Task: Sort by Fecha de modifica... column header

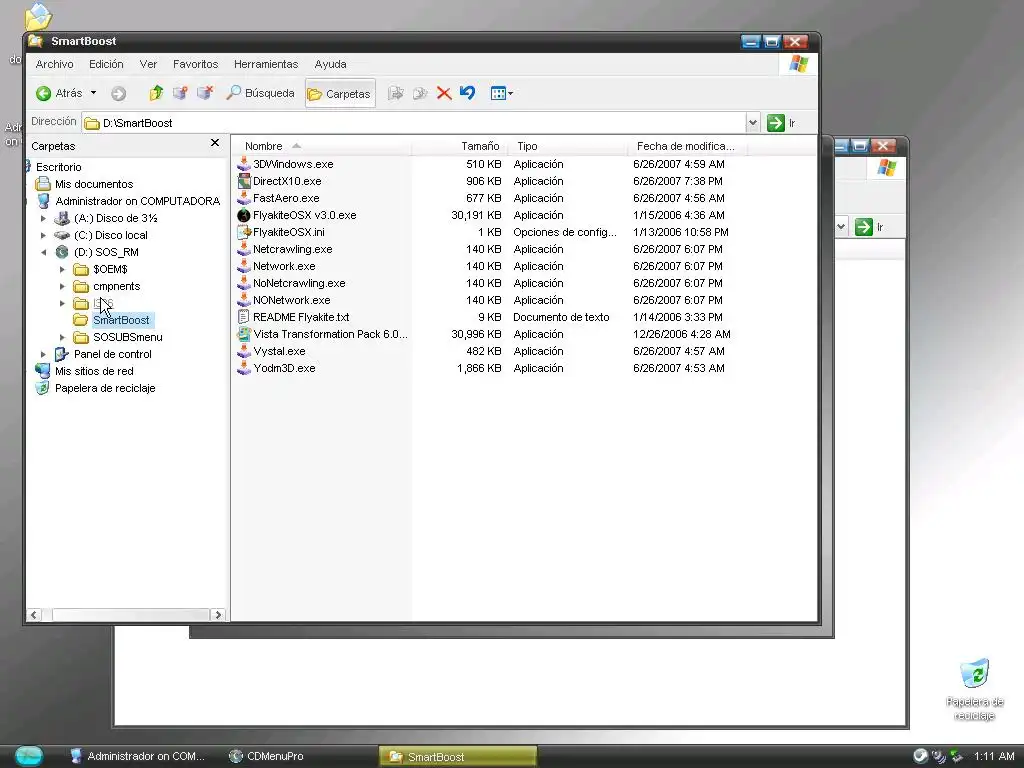Action: pos(686,146)
